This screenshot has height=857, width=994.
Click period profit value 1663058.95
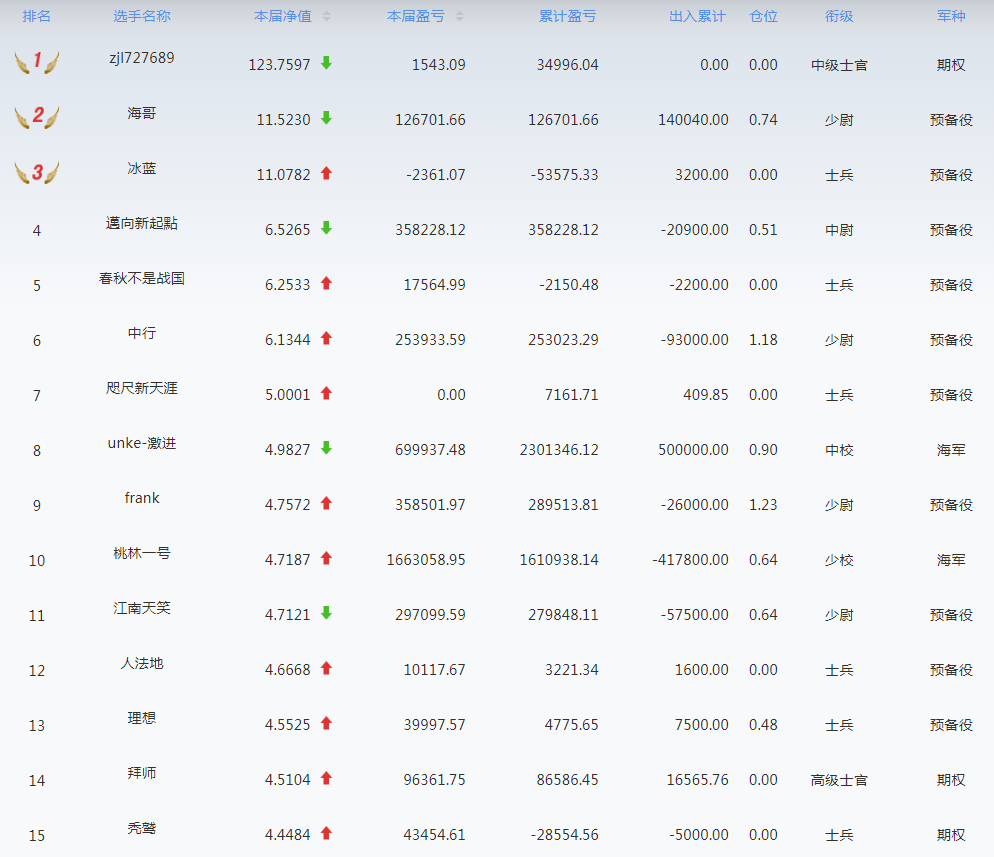(x=426, y=560)
